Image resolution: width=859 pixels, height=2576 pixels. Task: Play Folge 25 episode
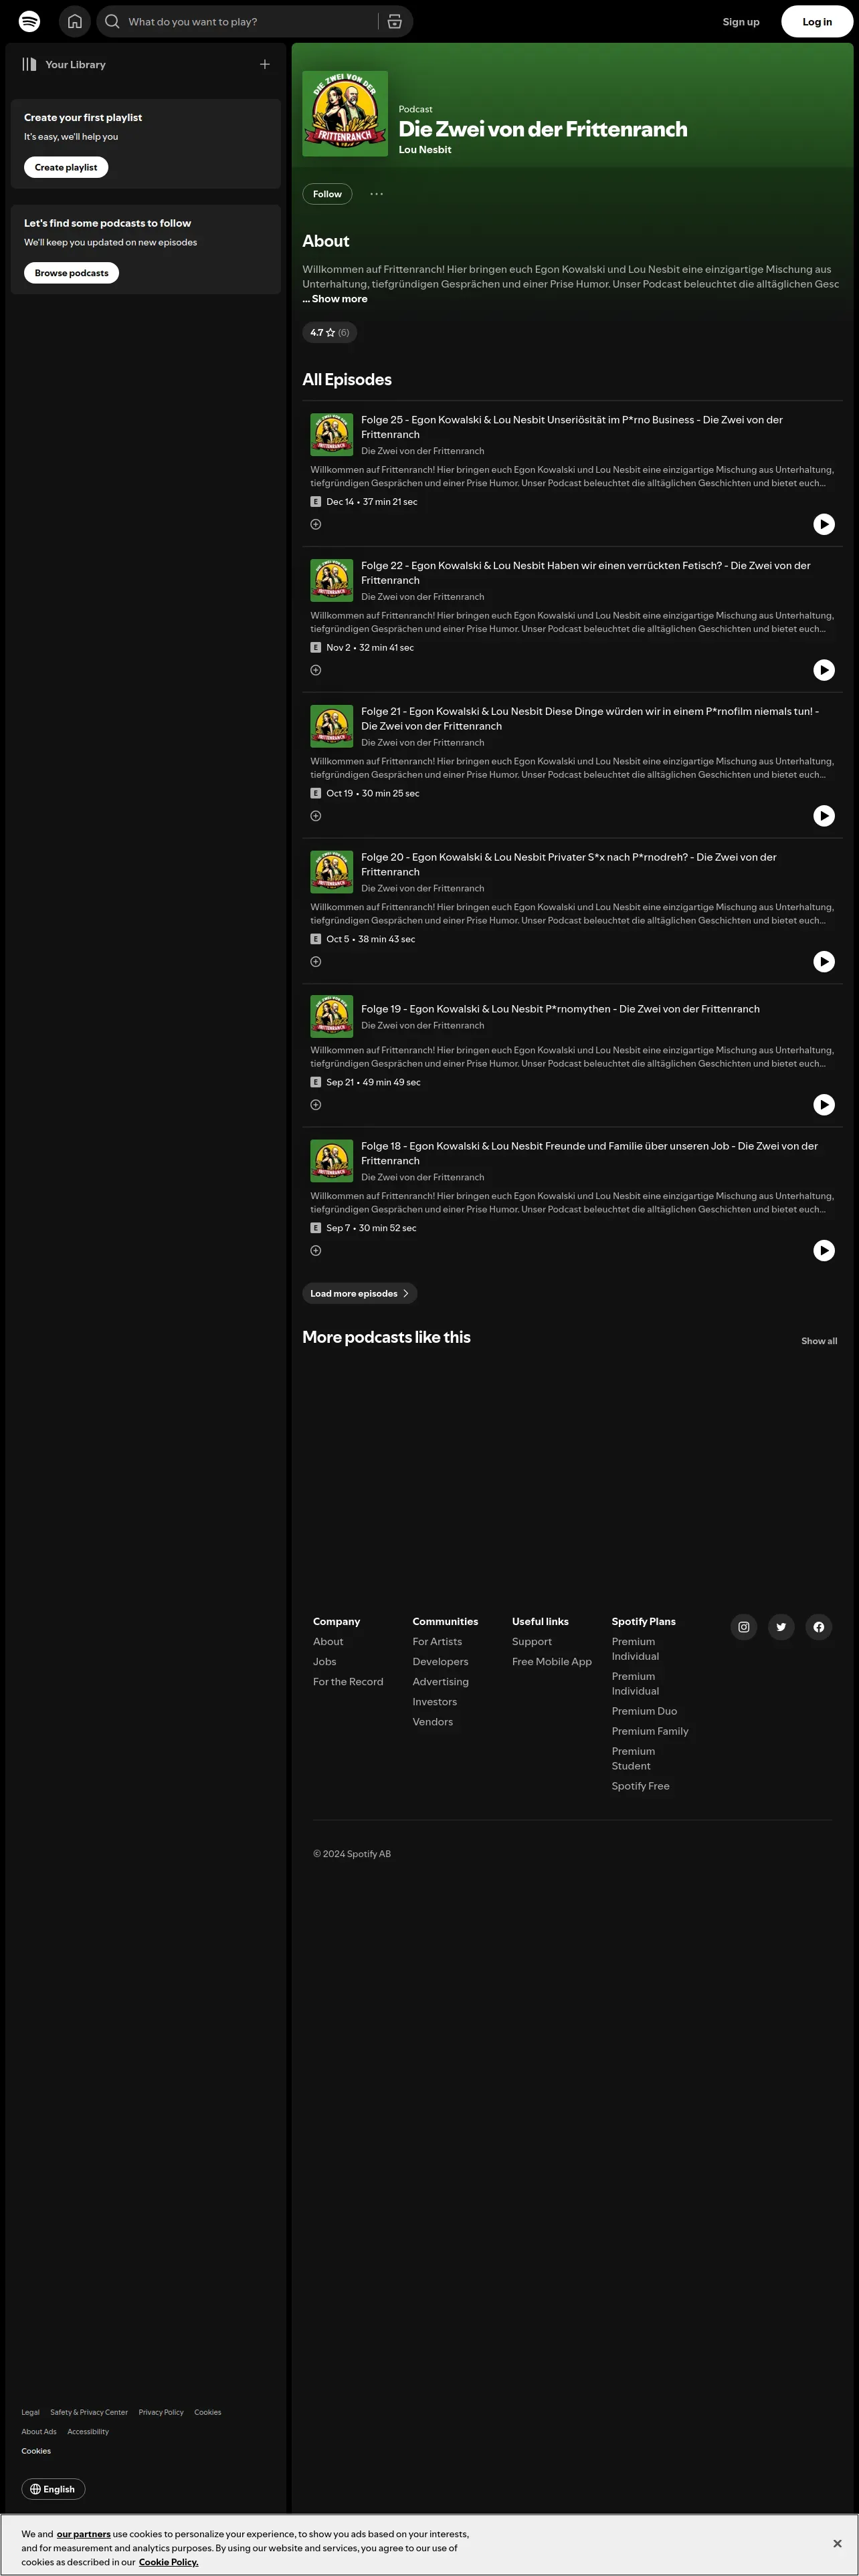[824, 524]
